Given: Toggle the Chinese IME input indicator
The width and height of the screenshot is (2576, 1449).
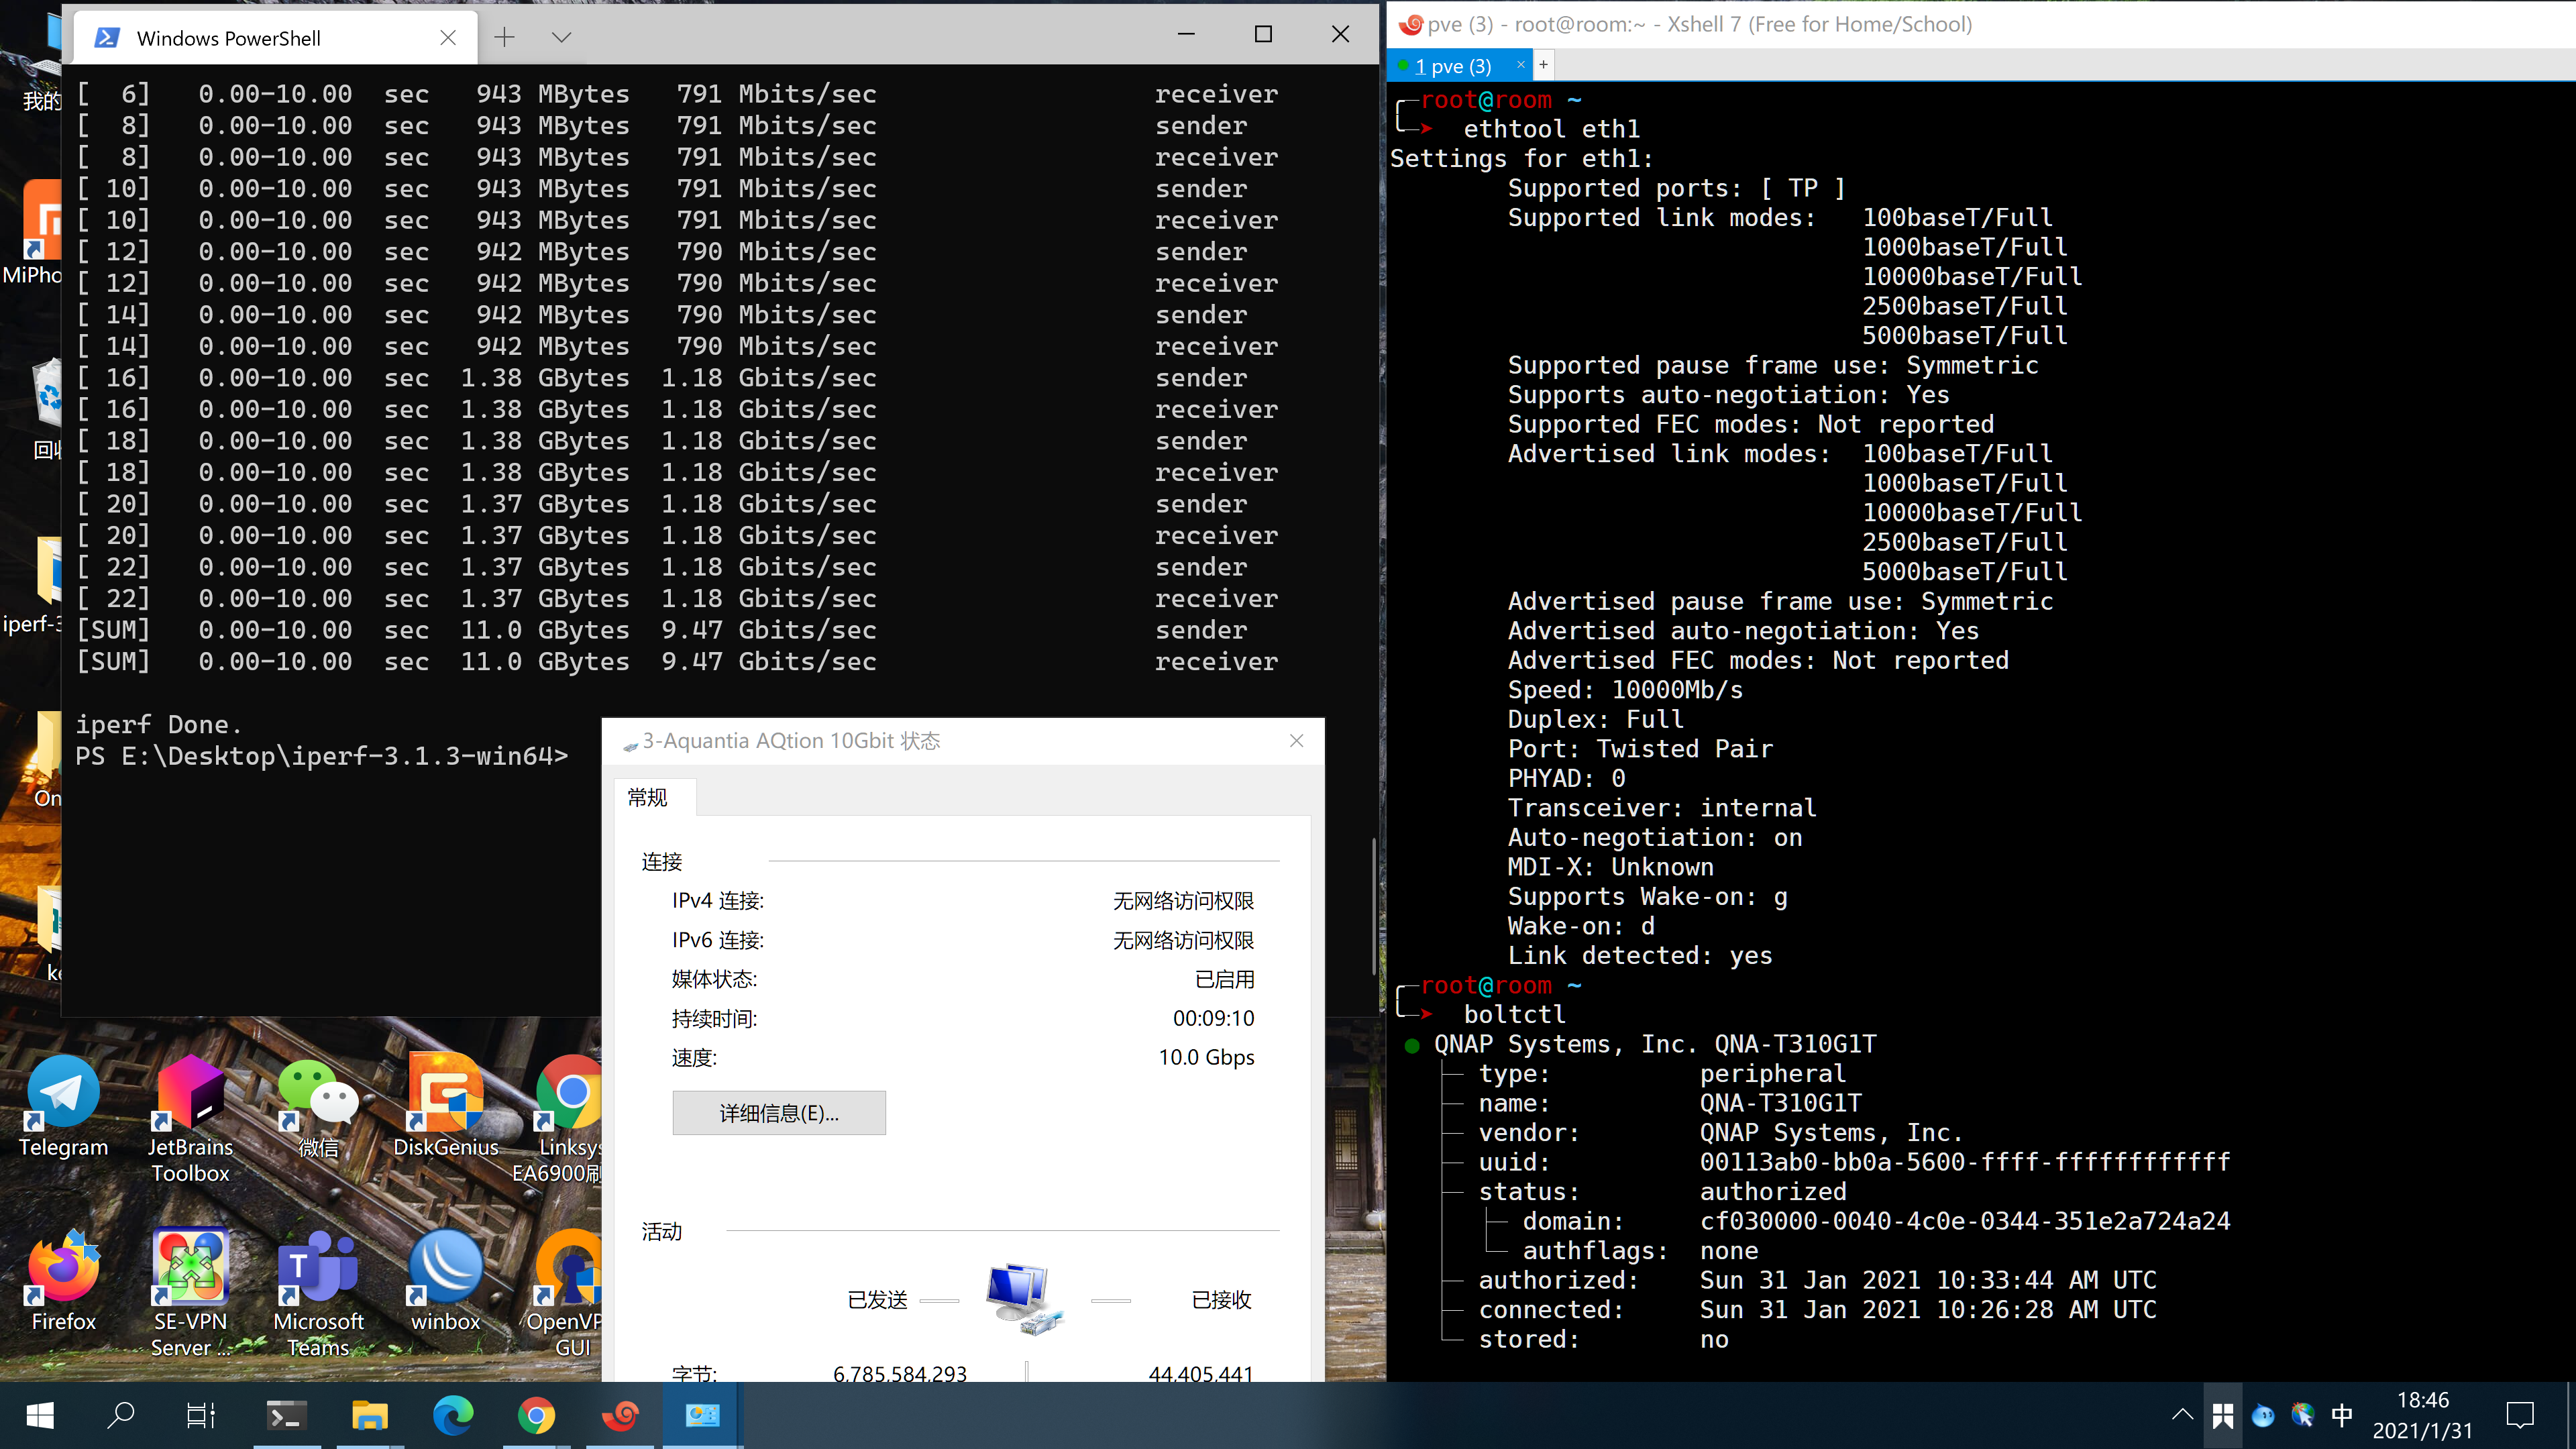Looking at the screenshot, I should tap(2342, 1415).
